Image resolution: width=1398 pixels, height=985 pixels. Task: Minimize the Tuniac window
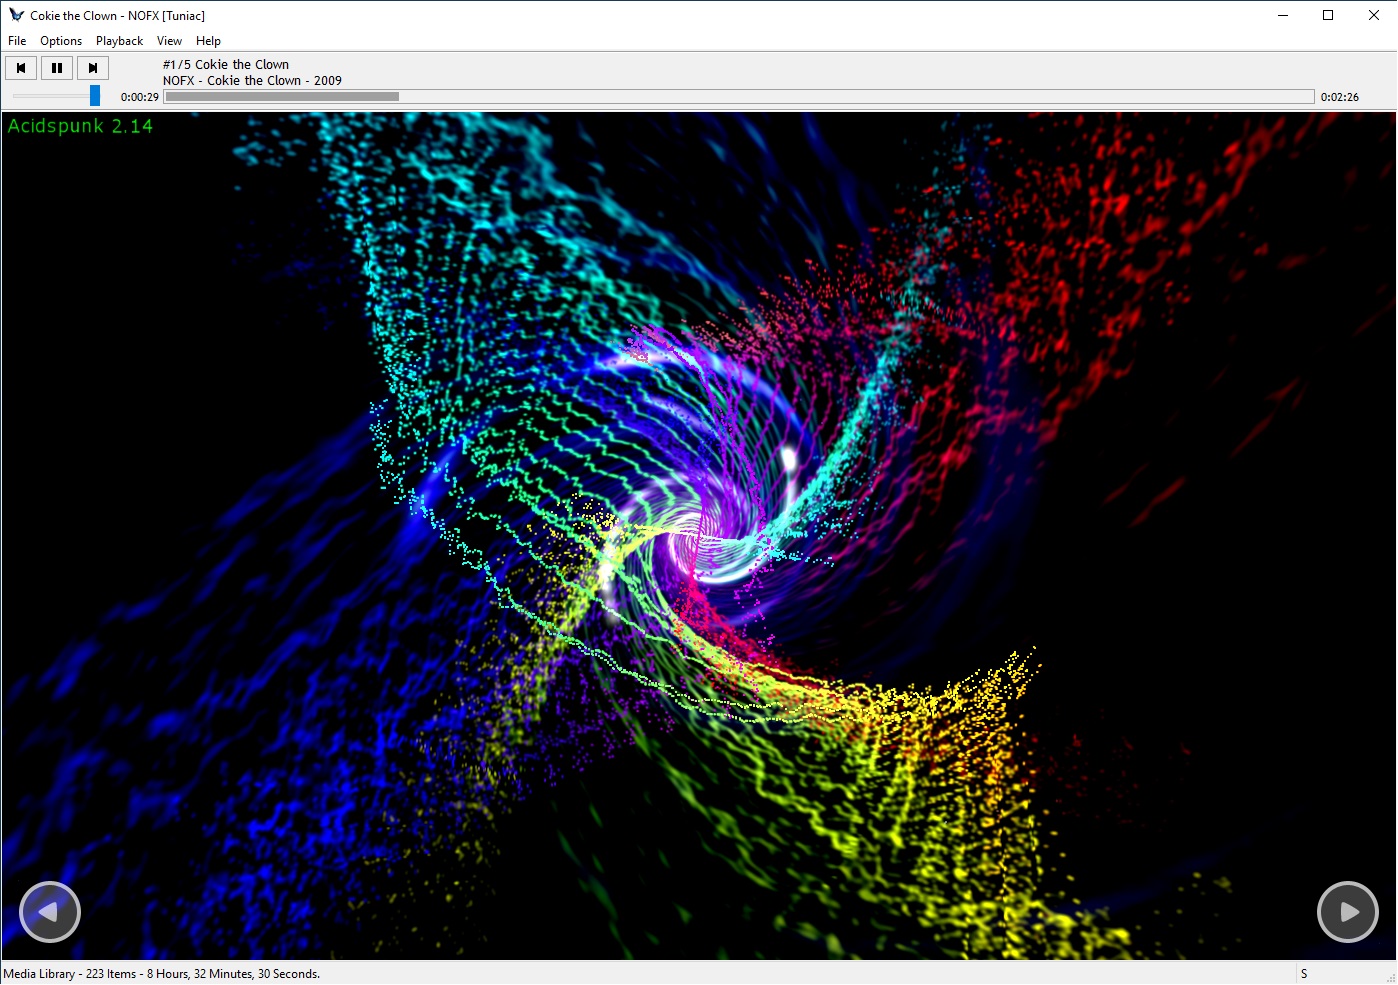tap(1282, 15)
